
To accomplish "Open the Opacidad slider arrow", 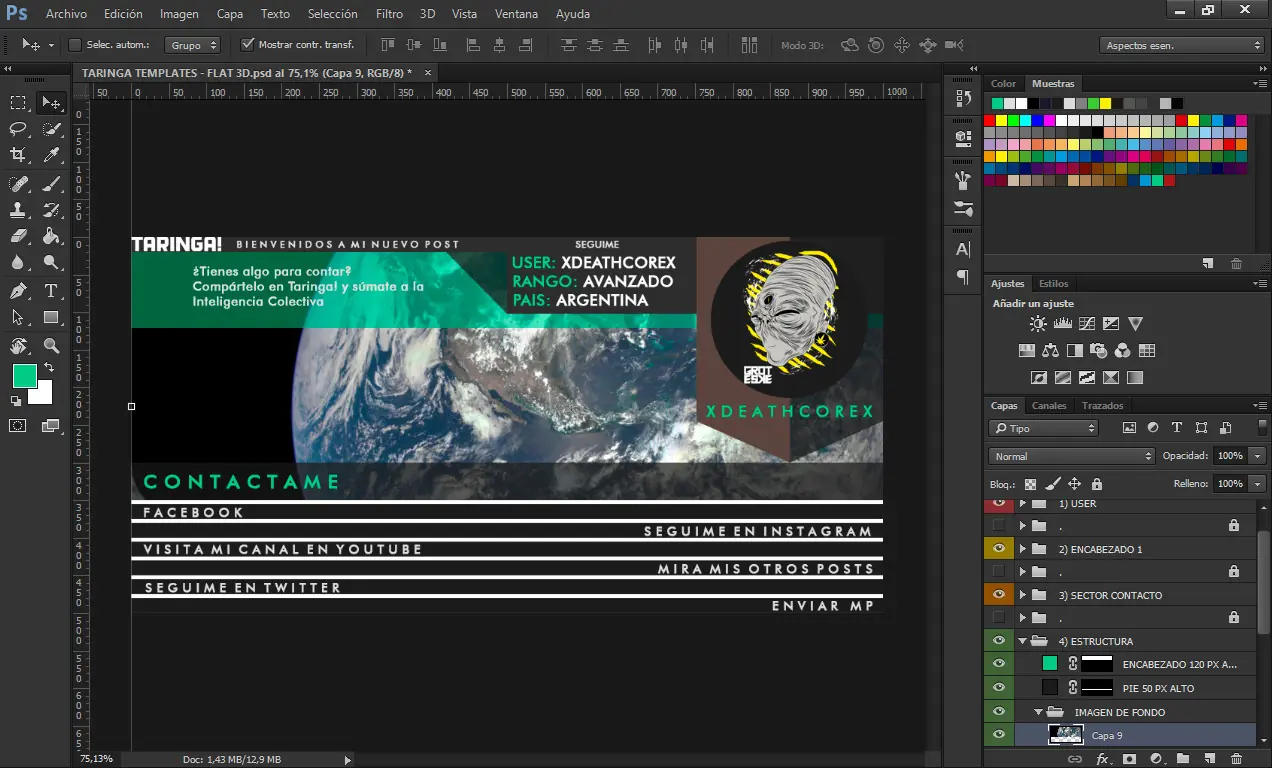I will click(x=1257, y=456).
